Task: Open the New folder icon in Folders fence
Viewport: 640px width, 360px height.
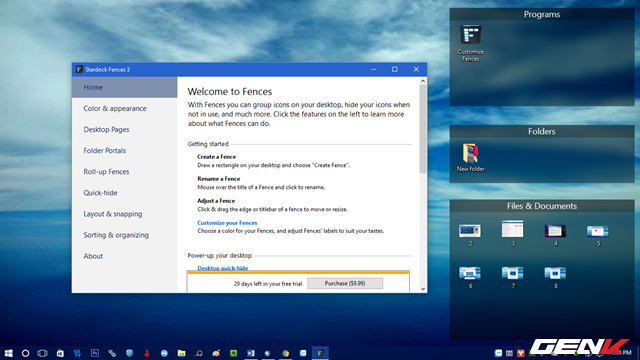Action: click(471, 157)
